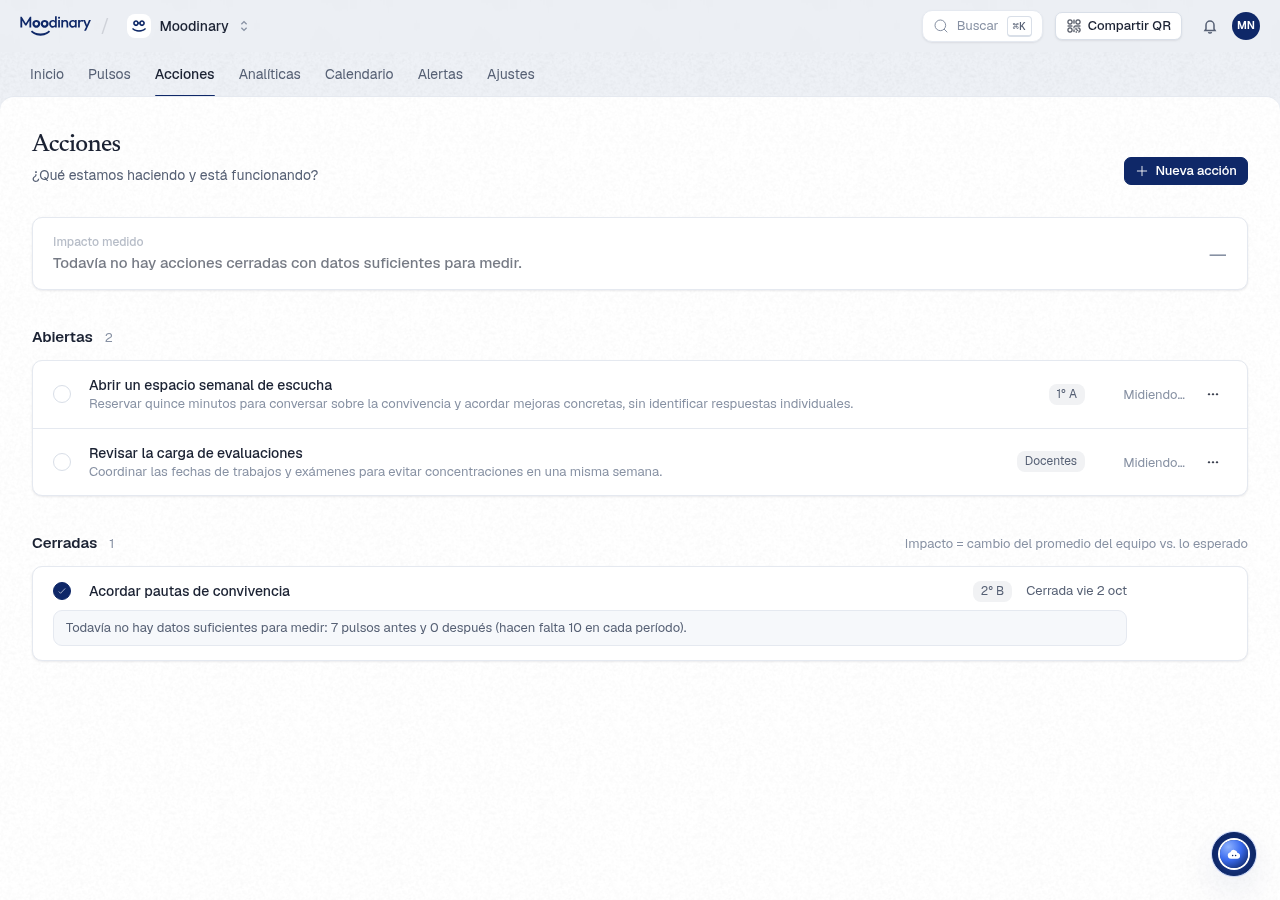Screen dimensions: 1280x900
Task: Open more options for 'Revisar la carga'
Action: point(1213,462)
